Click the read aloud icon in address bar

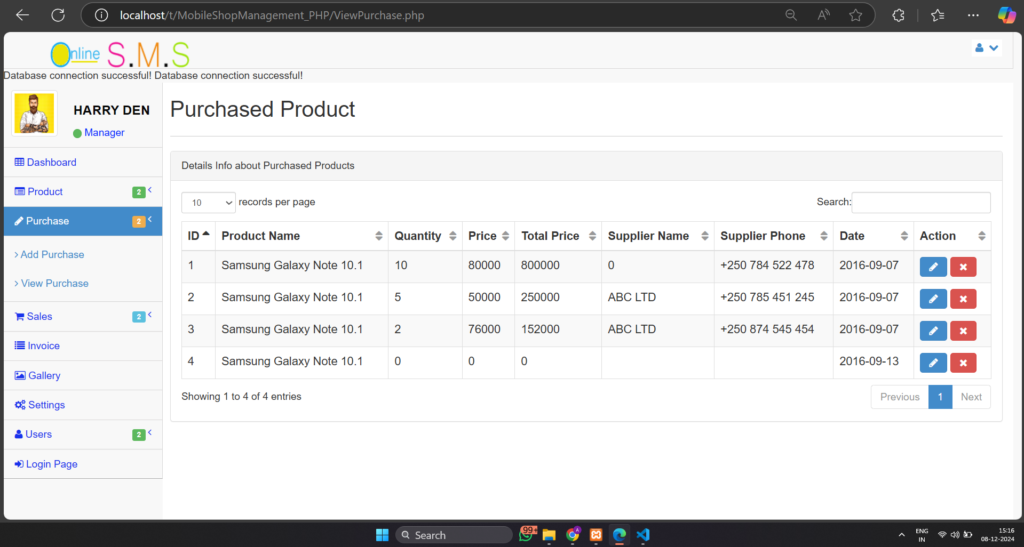pos(824,15)
